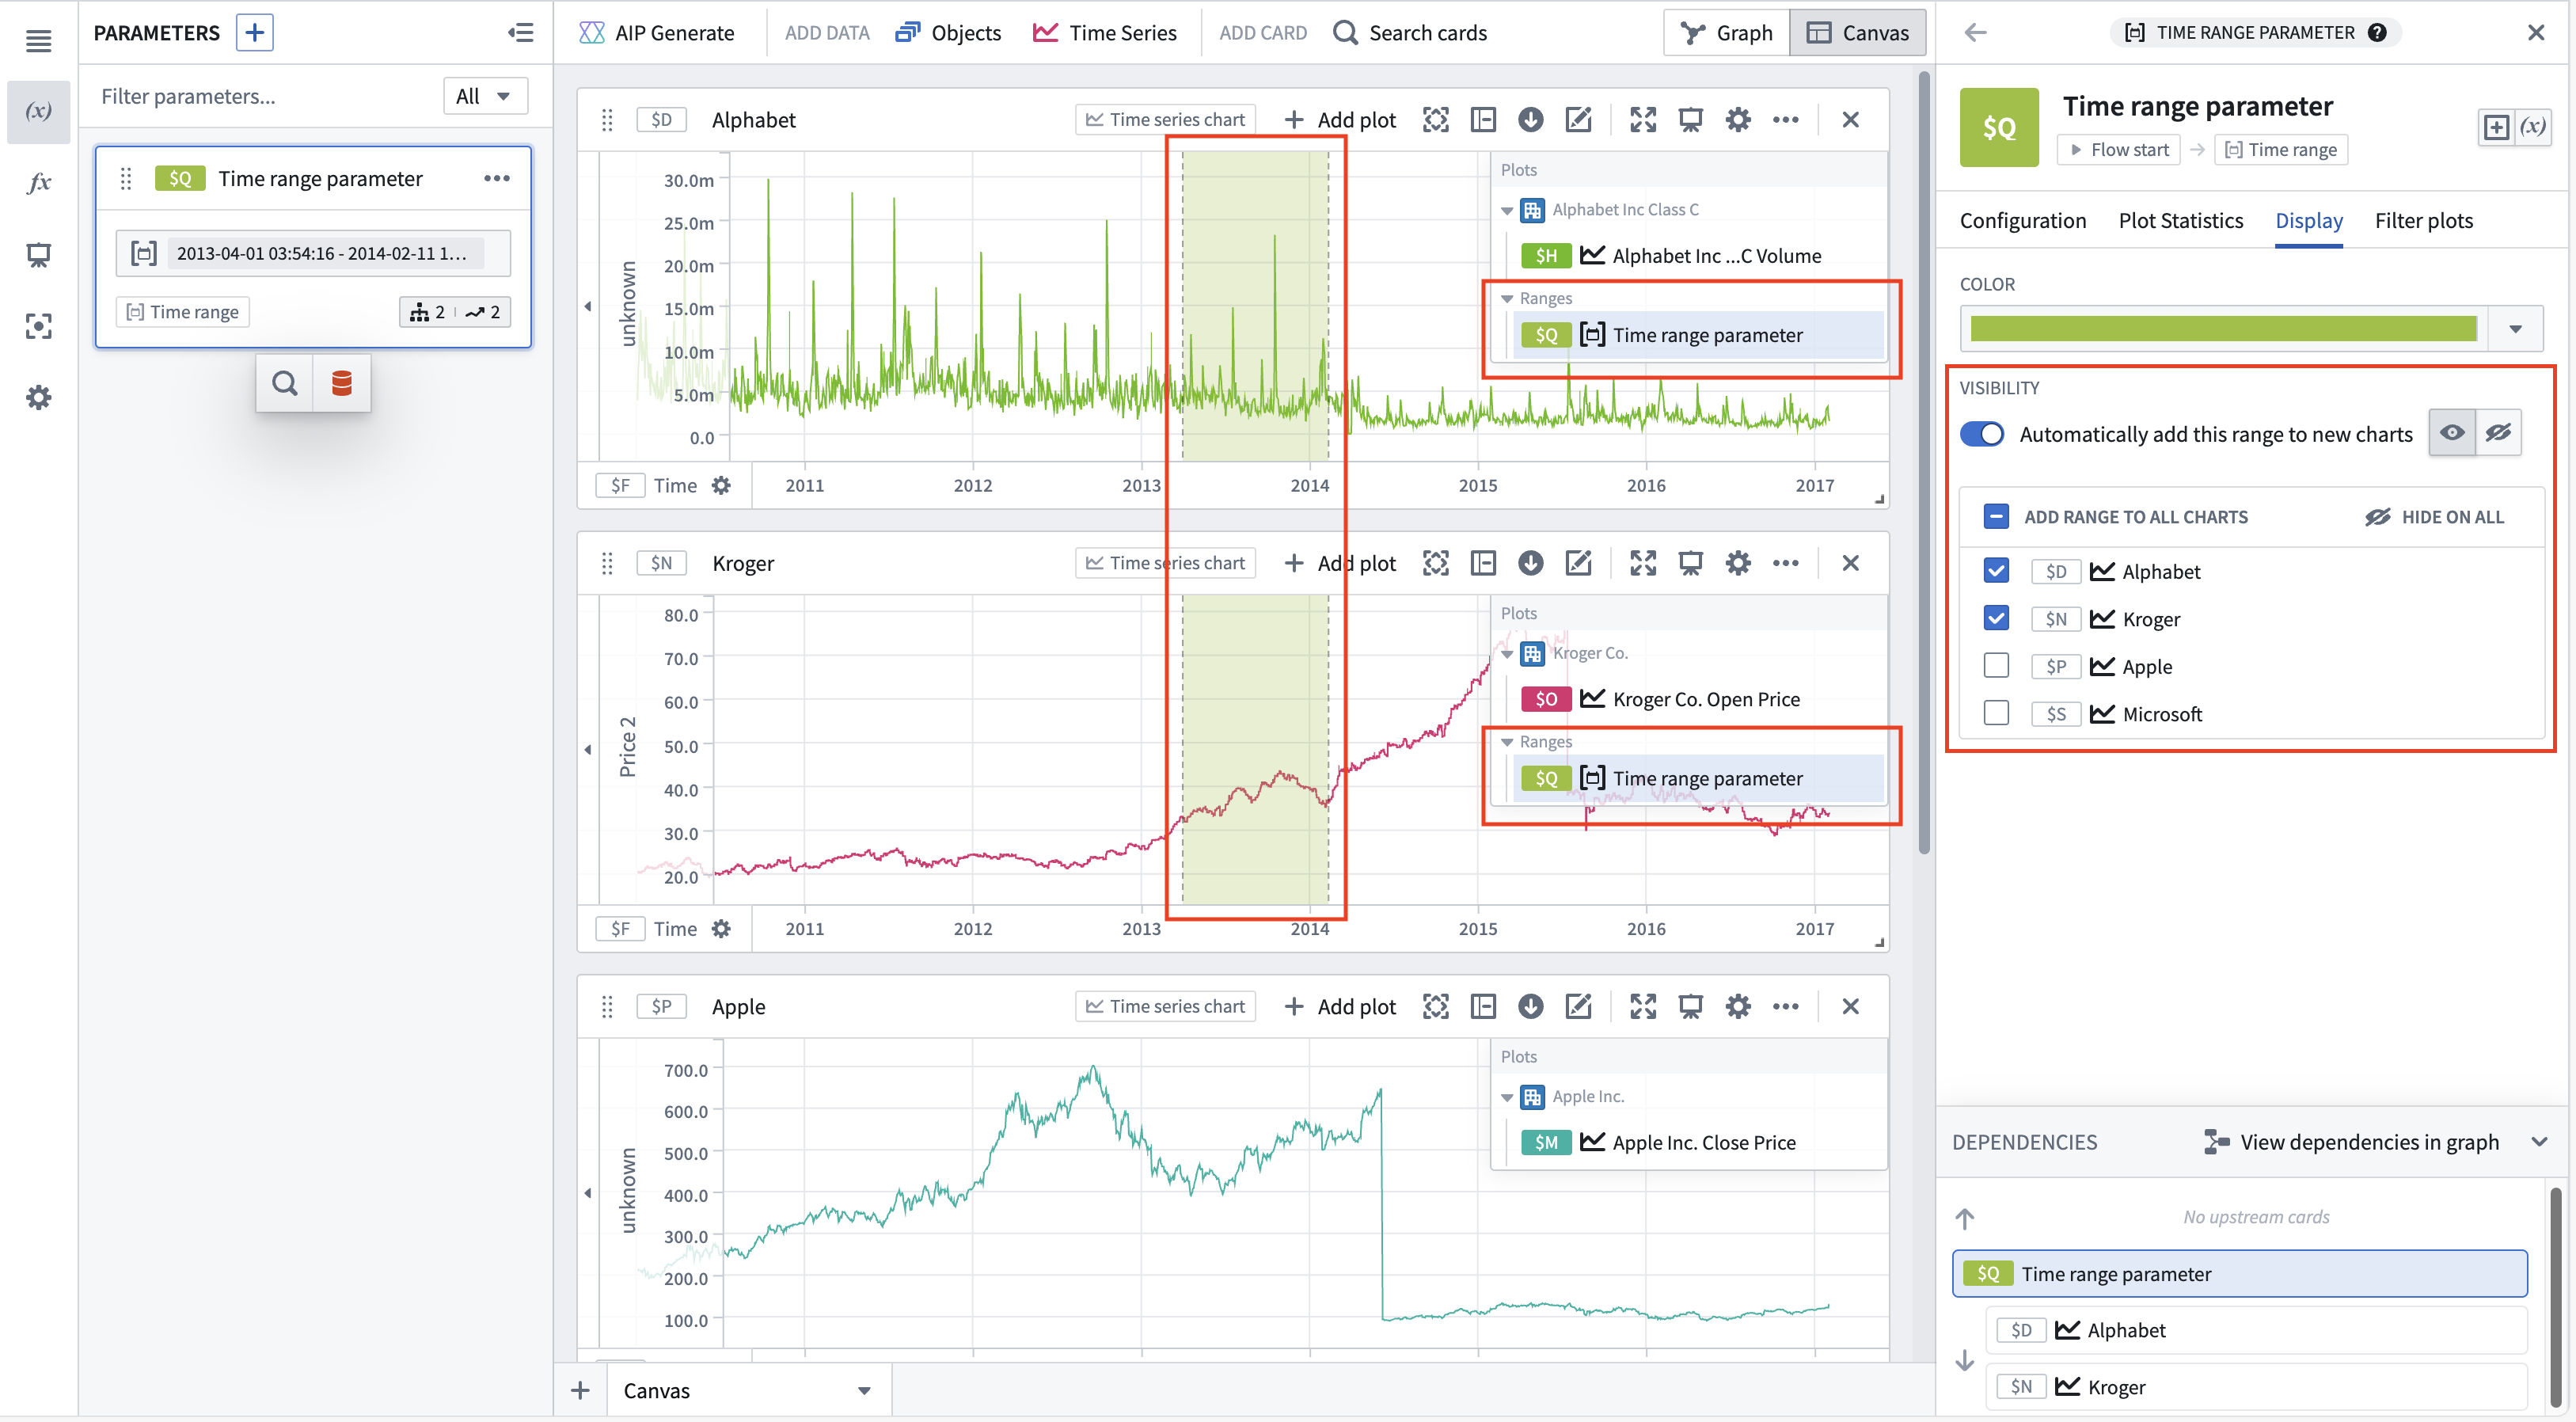2576x1422 pixels.
Task: Check the Apple chart checkbox
Action: coord(1996,665)
